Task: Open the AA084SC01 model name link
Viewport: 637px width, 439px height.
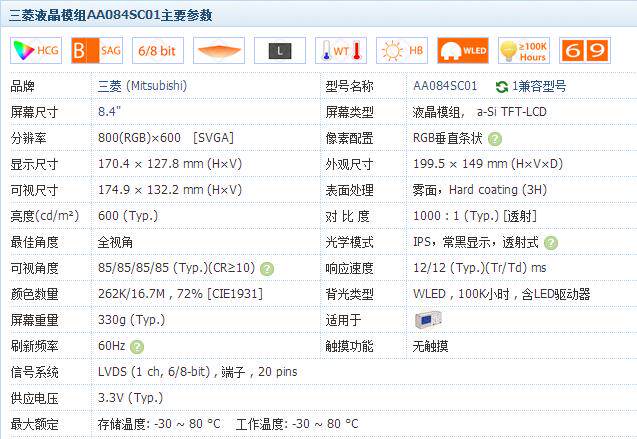Action: (x=445, y=86)
